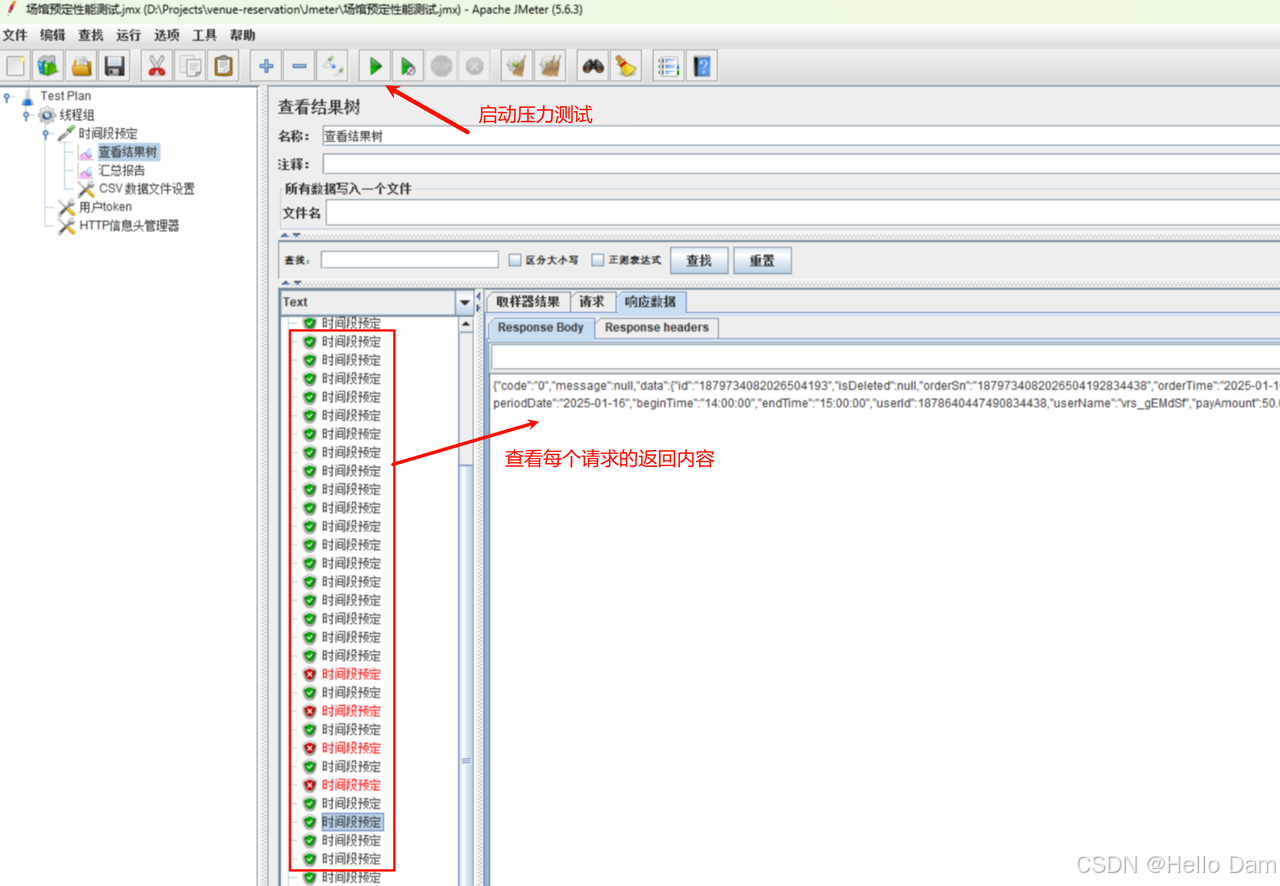Image resolution: width=1280 pixels, height=886 pixels.
Task: Open the Text renderer dropdown
Action: (x=465, y=302)
